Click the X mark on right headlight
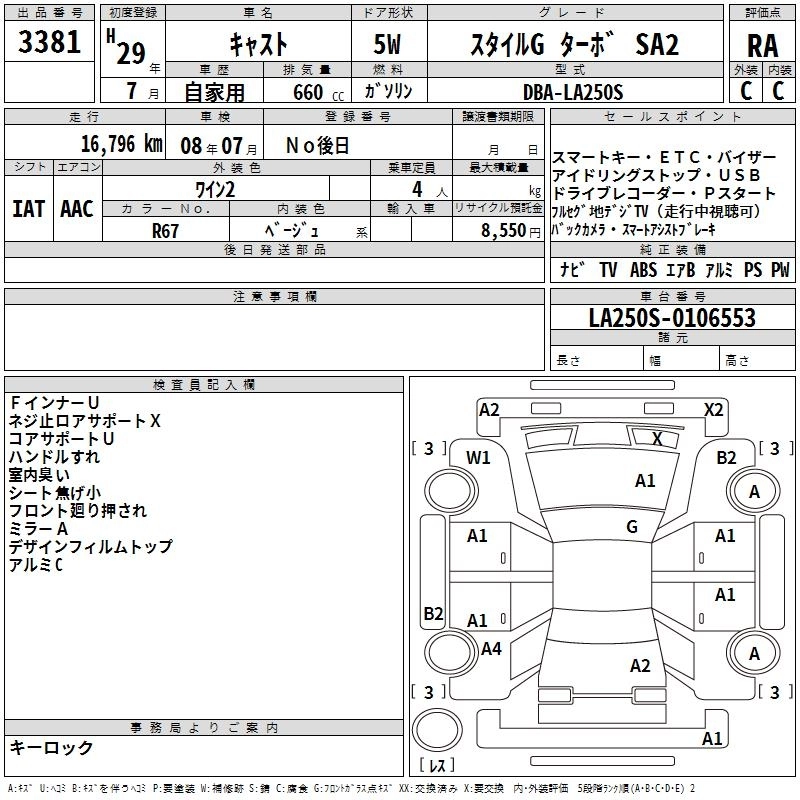Viewport: 800px width, 800px height. pyautogui.click(x=657, y=439)
